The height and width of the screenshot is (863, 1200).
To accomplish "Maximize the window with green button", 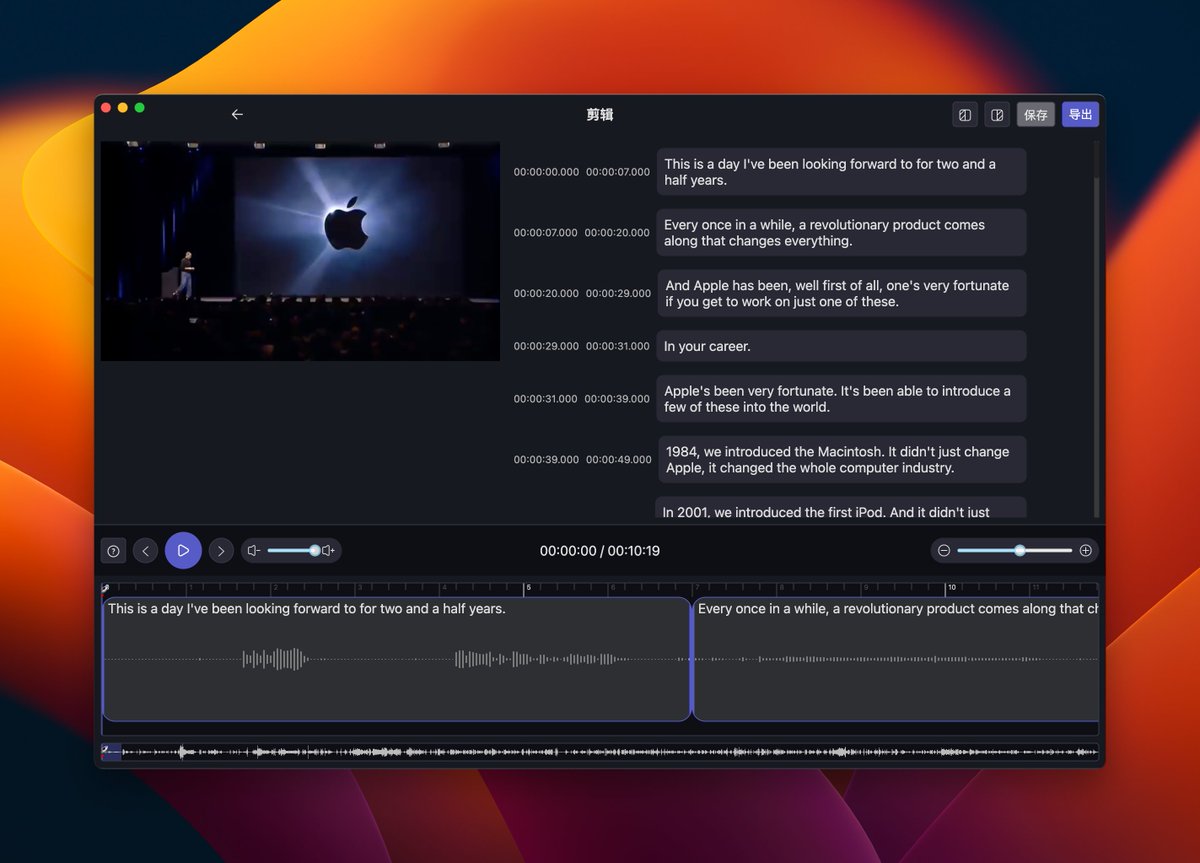I will click(140, 108).
